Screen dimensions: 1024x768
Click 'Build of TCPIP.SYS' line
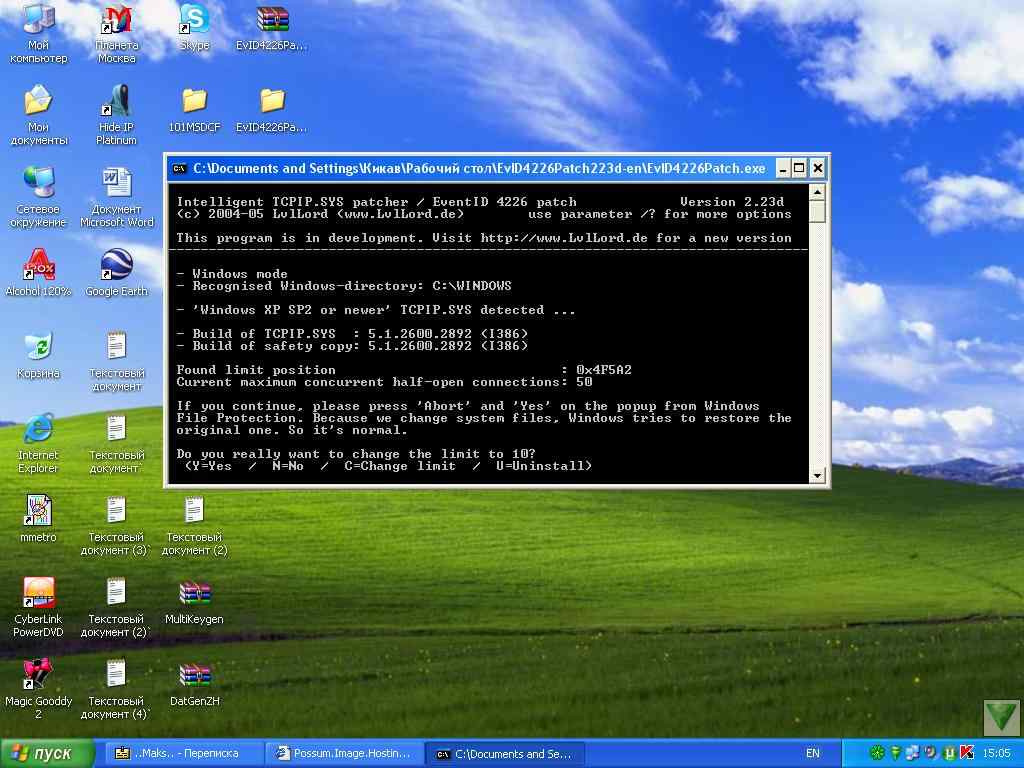[353, 334]
